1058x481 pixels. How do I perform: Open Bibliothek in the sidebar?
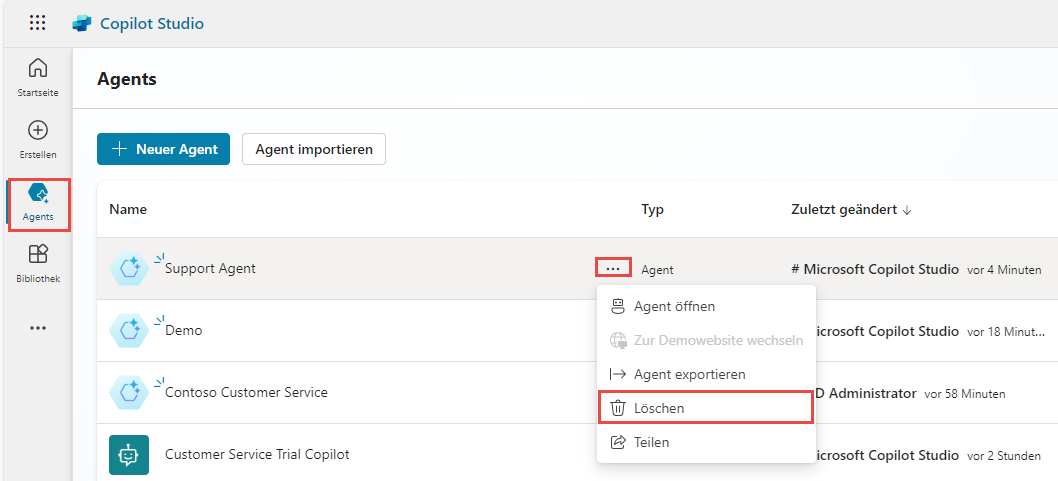coord(38,264)
